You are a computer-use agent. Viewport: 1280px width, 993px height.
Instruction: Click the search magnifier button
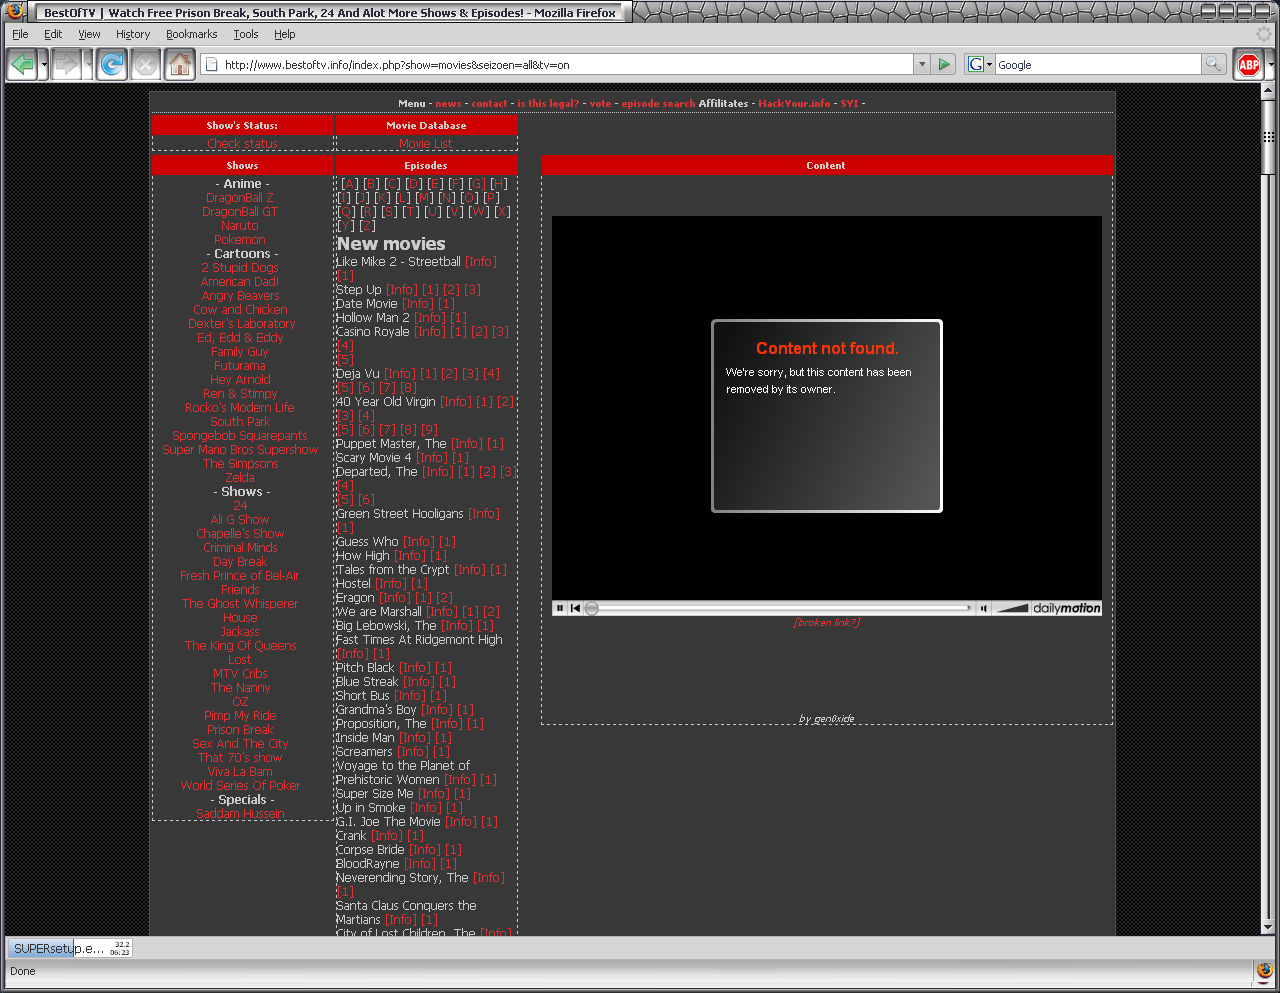pyautogui.click(x=1213, y=64)
